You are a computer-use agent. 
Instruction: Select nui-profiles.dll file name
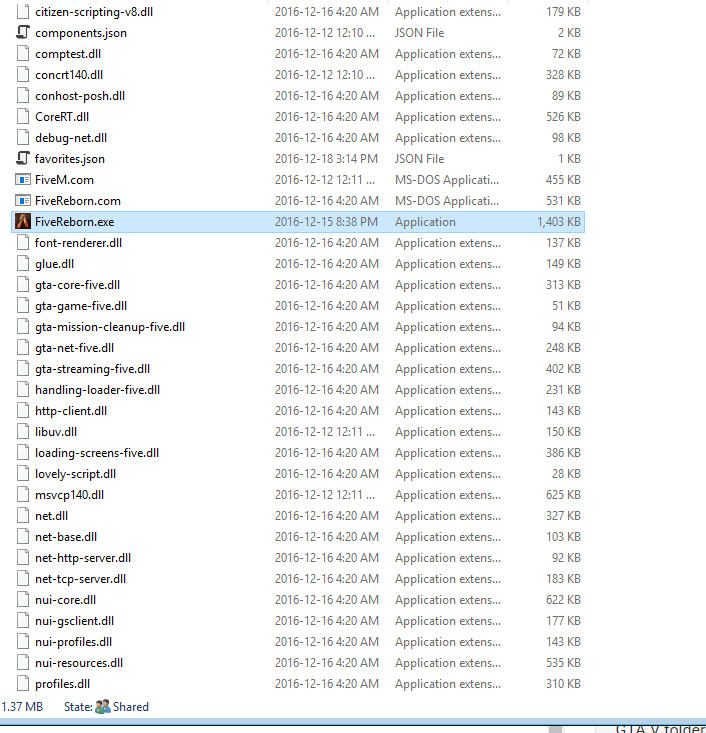[x=73, y=642]
